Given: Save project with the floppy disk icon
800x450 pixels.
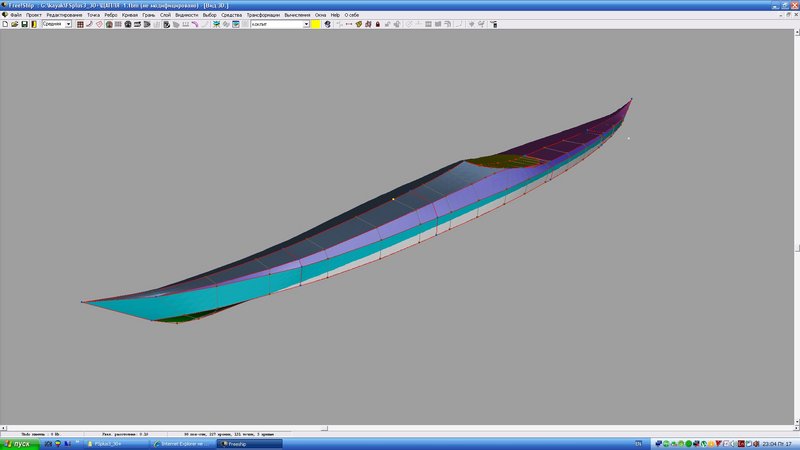Looking at the screenshot, I should coord(24,24).
